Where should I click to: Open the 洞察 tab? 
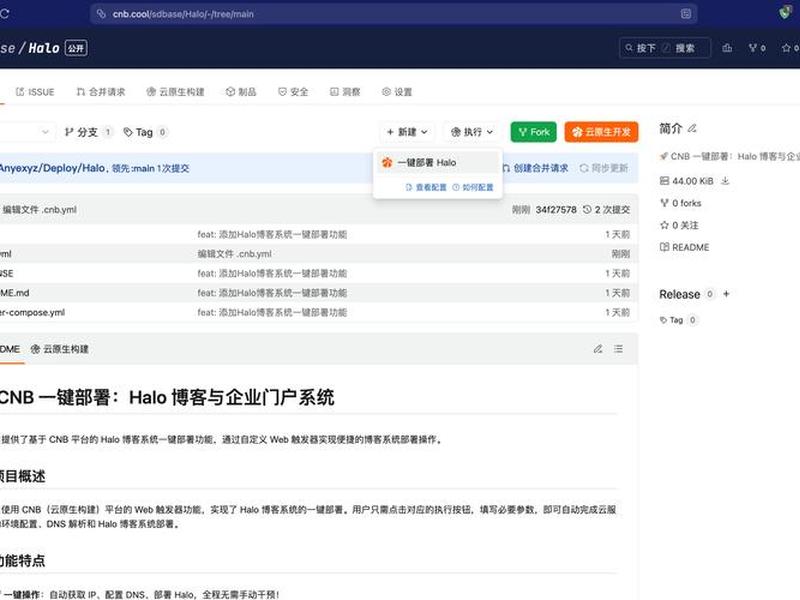[345, 92]
